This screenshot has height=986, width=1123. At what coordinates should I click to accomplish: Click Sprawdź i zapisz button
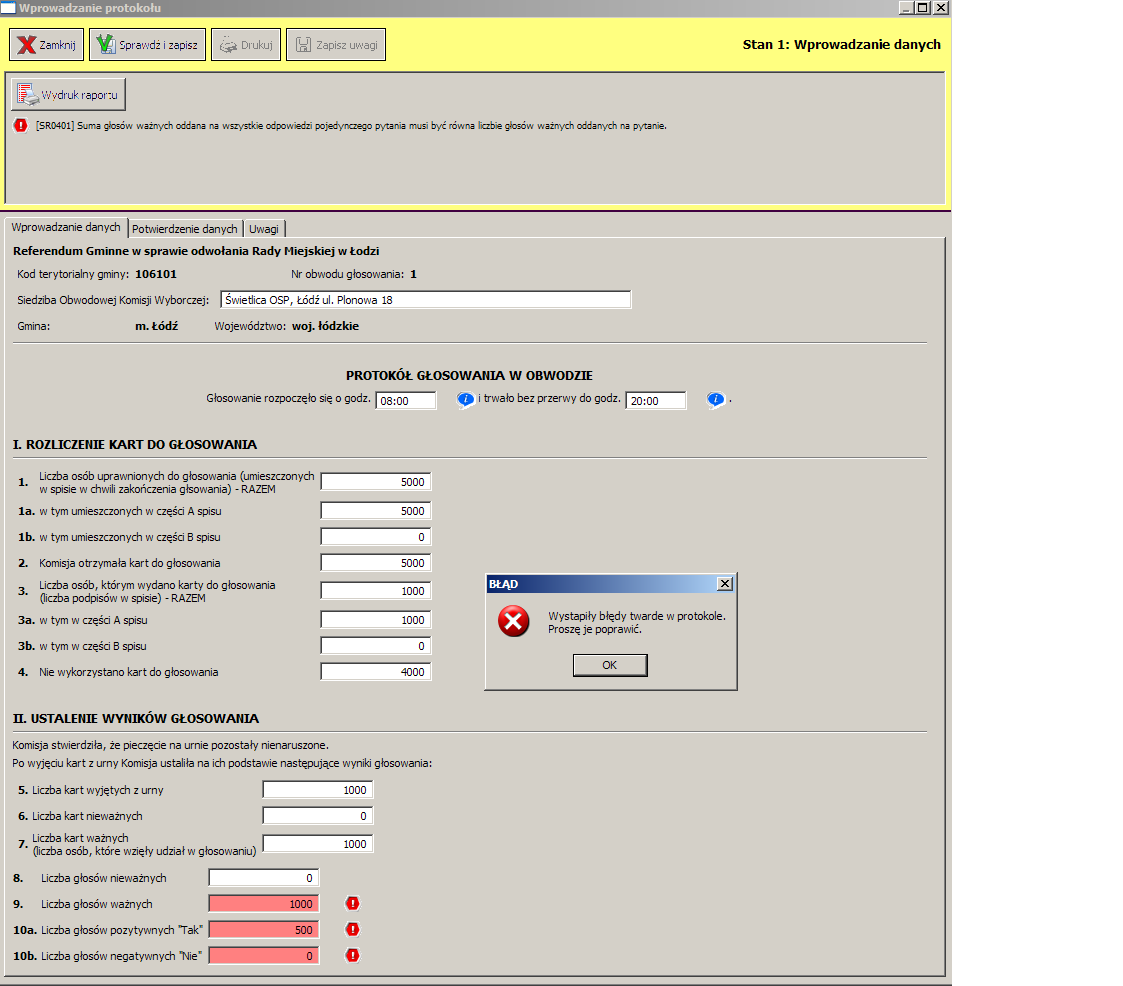coord(148,44)
